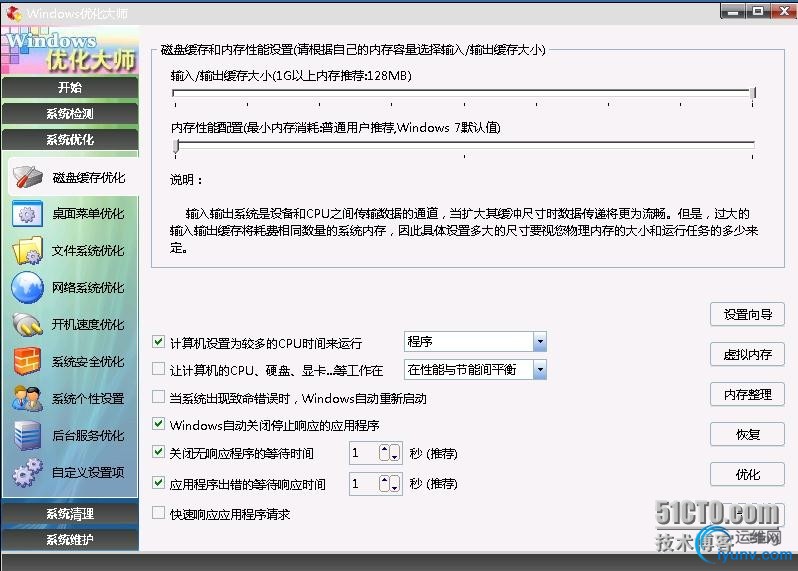The width and height of the screenshot is (798, 571).
Task: Open the 磁盘缓存优化 icon in sidebar
Action: (28, 177)
